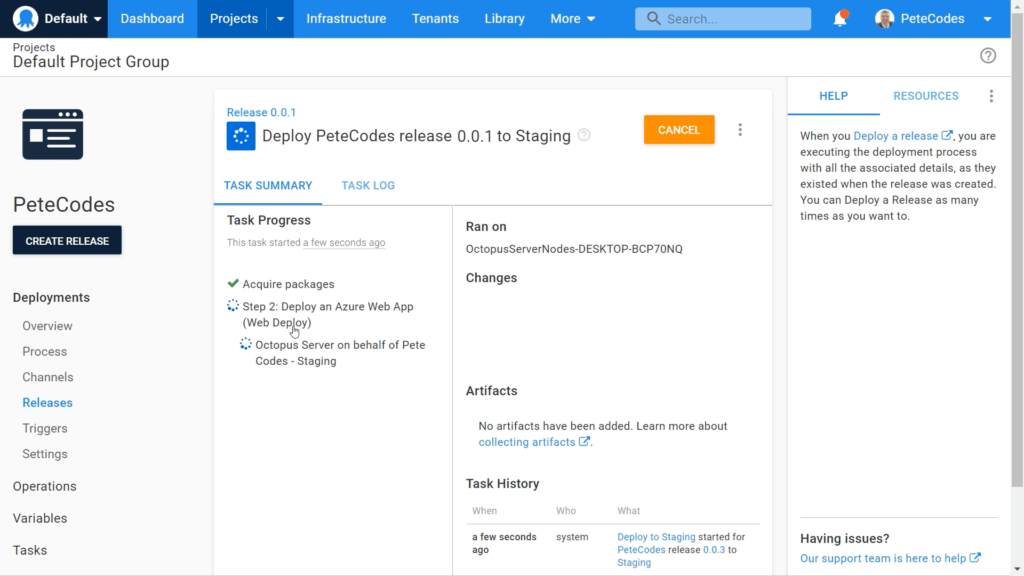Click the Create Release button
Image resolution: width=1024 pixels, height=576 pixels.
point(67,240)
